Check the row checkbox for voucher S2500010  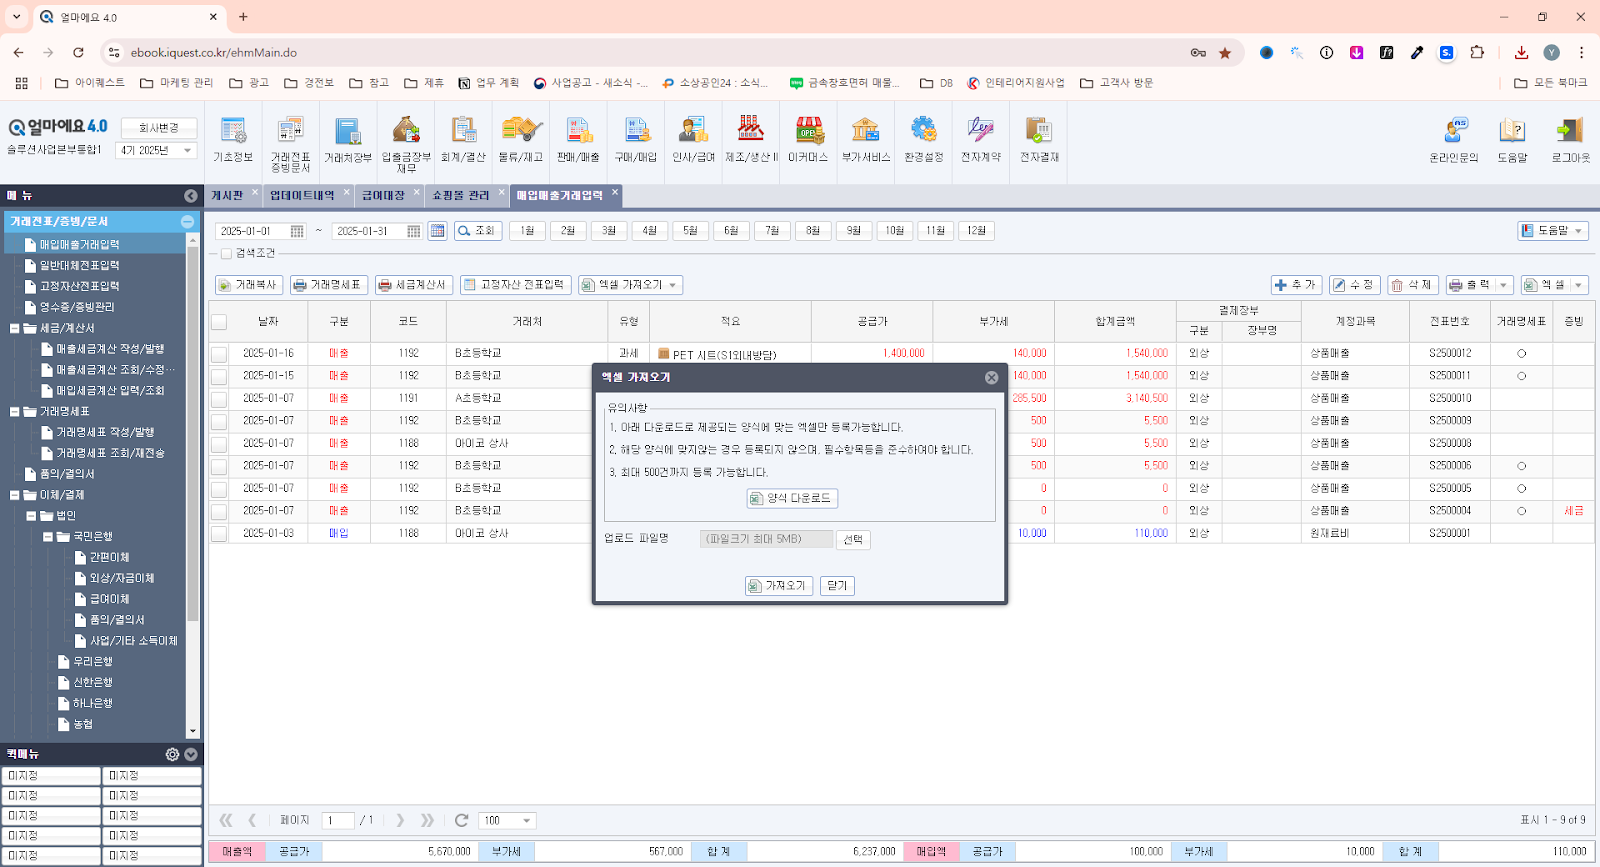(219, 399)
